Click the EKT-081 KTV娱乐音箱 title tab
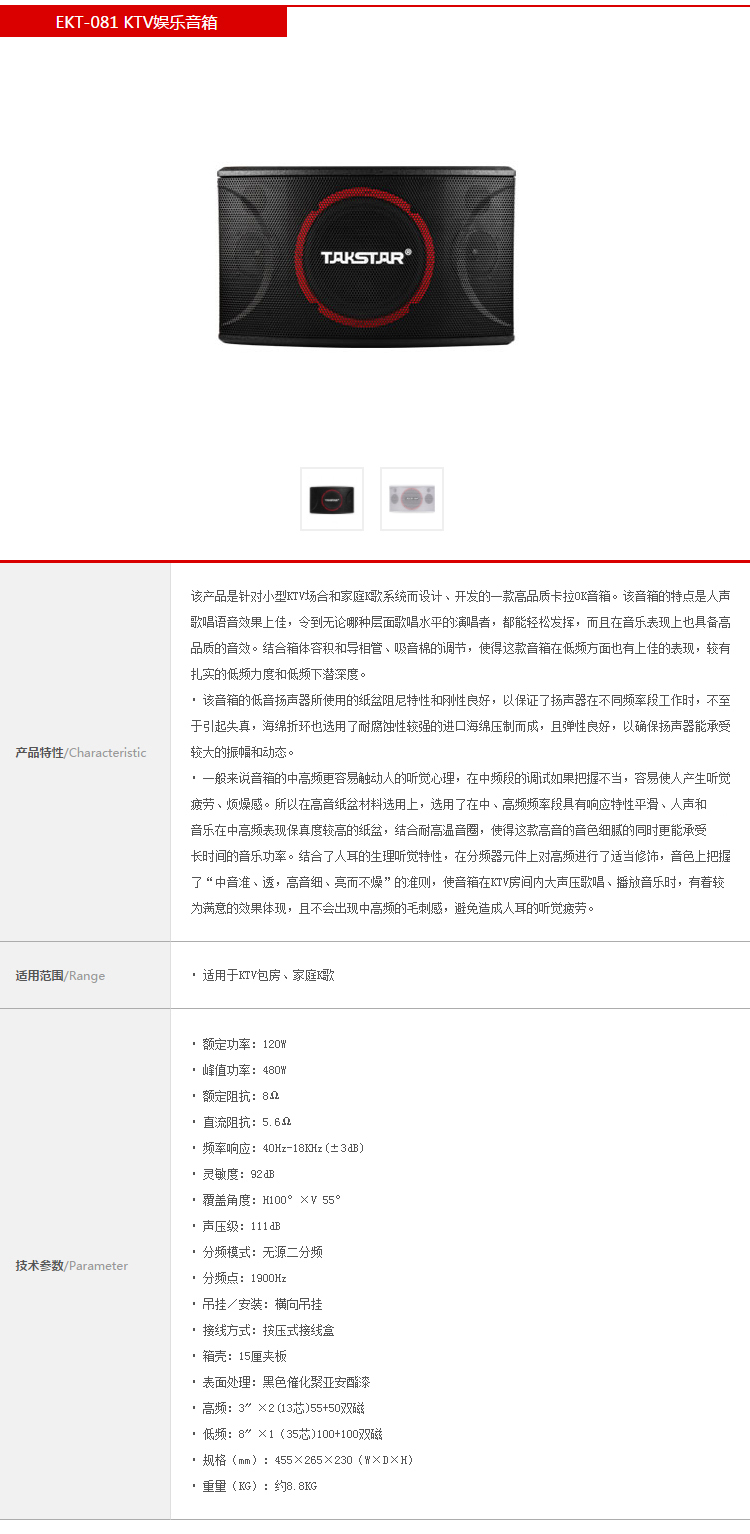Viewport: 750px width, 1534px height. pos(143,22)
